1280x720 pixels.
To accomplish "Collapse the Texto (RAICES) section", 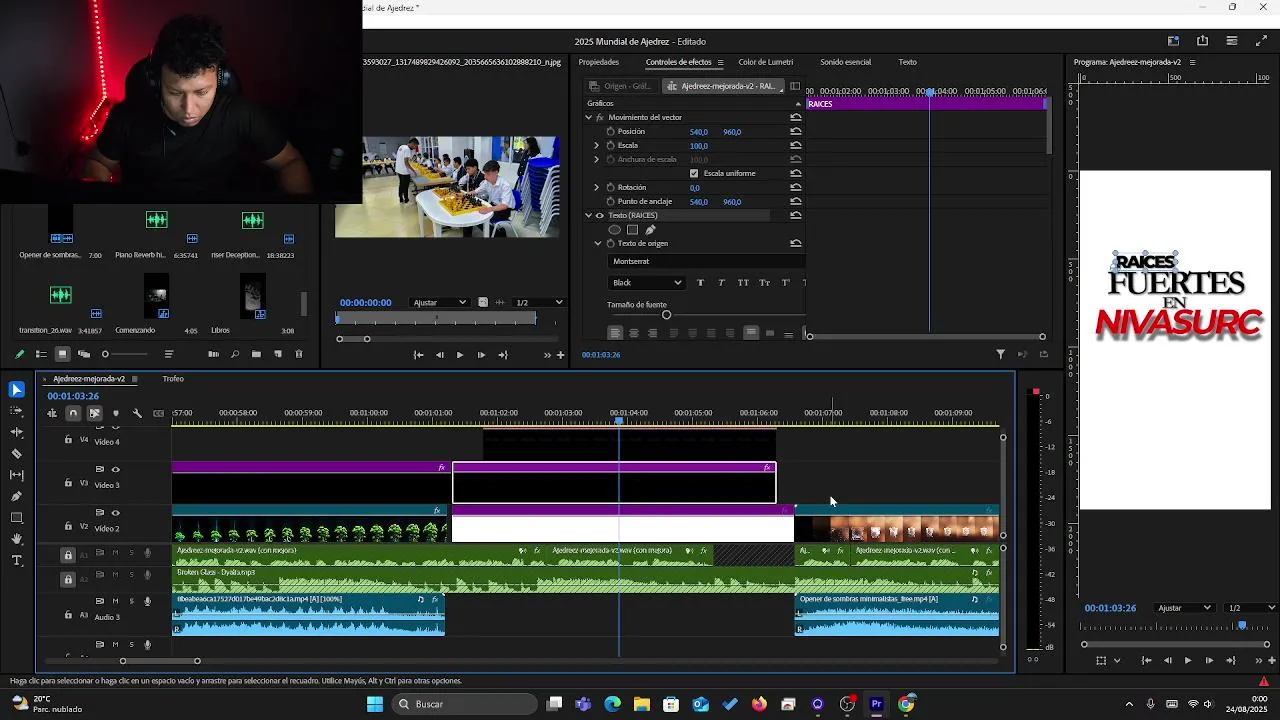I will tap(588, 216).
